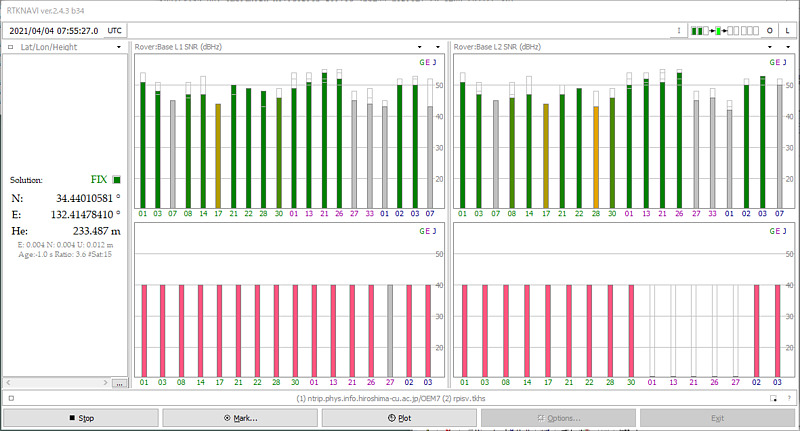Click the orange bar for satellite 28 in L2 chart
The image size is (800, 431).
[x=596, y=157]
